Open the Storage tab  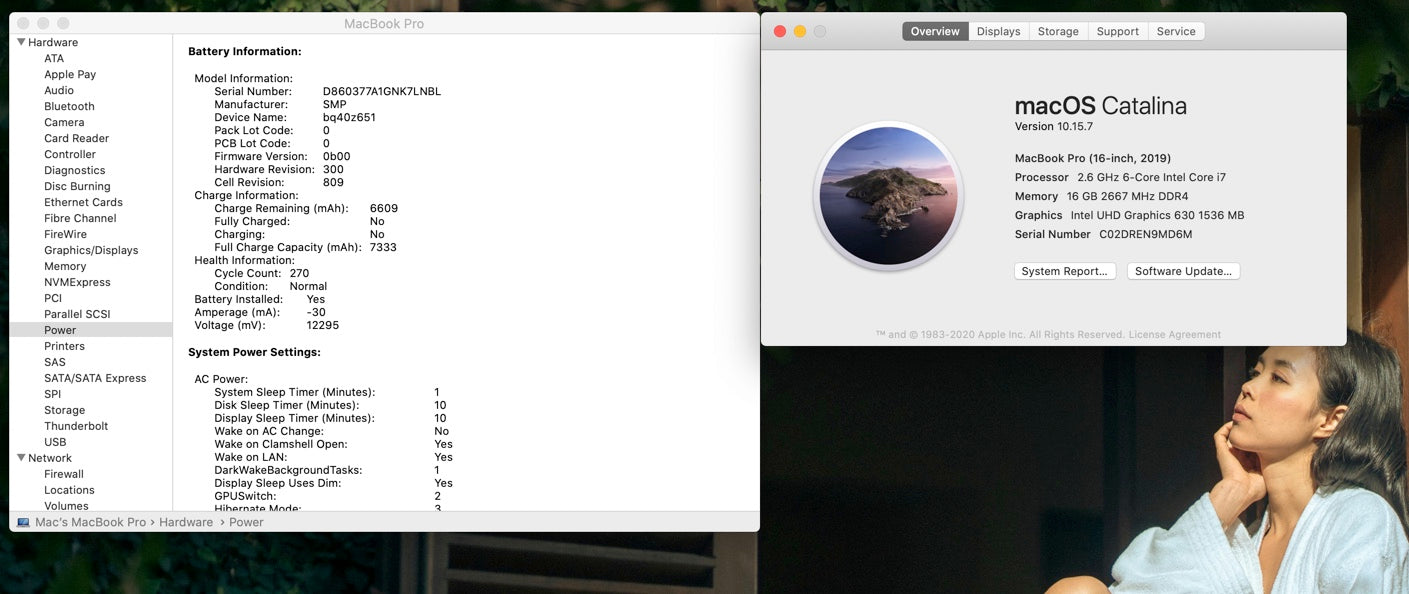tap(1057, 31)
